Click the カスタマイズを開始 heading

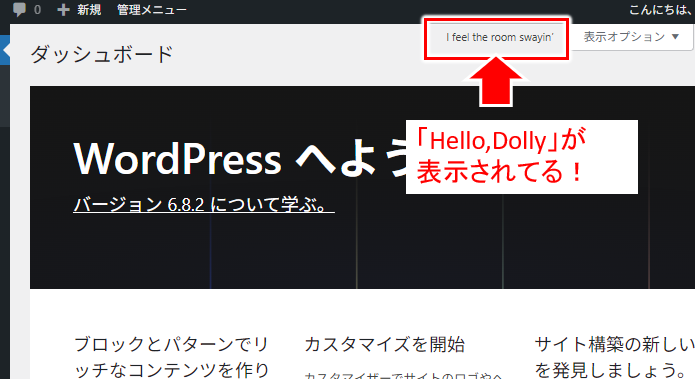coord(384,344)
